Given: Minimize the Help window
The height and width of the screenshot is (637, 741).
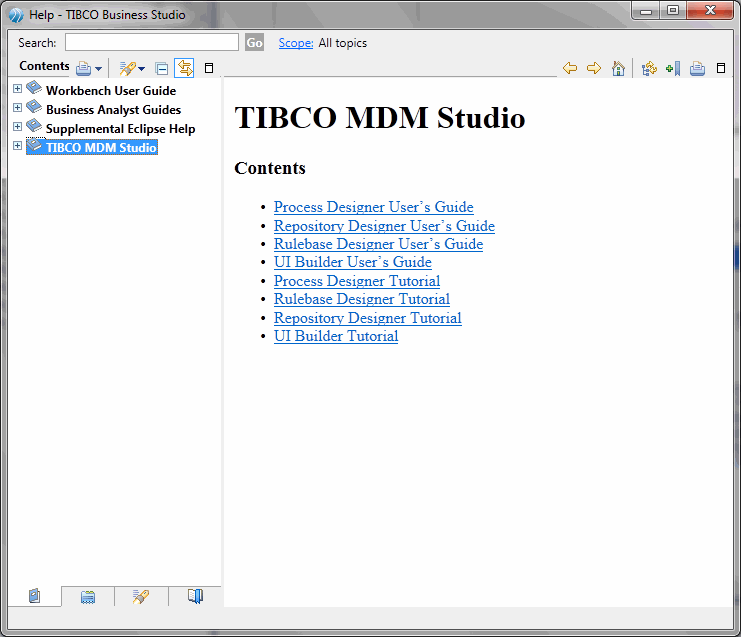Looking at the screenshot, I should (646, 10).
